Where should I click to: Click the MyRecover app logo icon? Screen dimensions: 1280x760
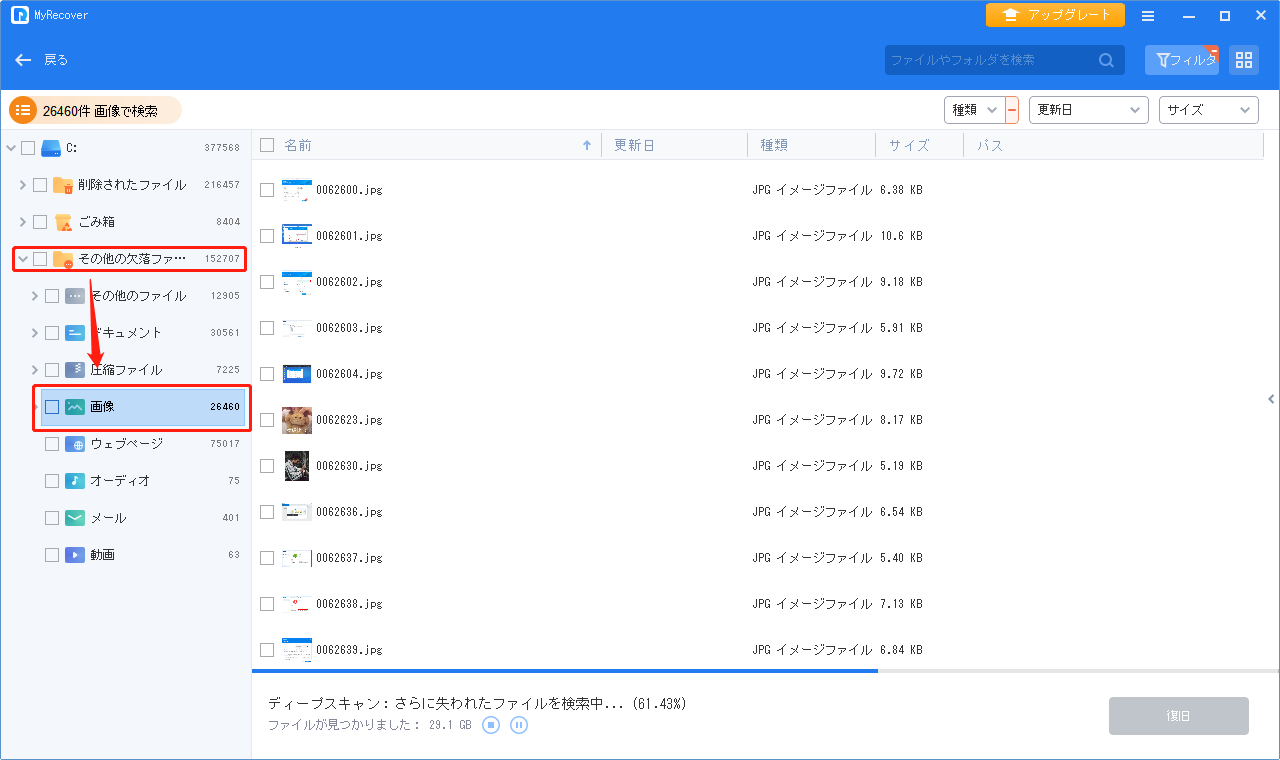coord(19,15)
